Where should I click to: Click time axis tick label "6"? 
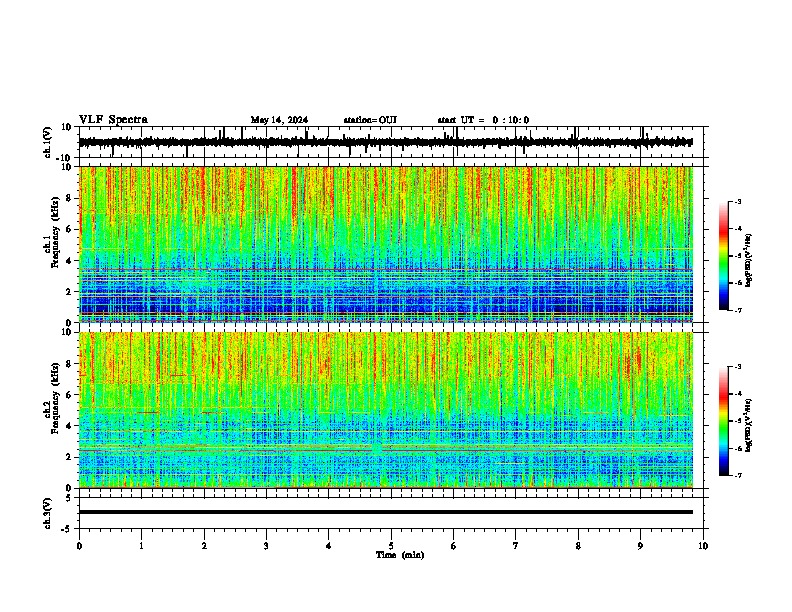click(454, 546)
